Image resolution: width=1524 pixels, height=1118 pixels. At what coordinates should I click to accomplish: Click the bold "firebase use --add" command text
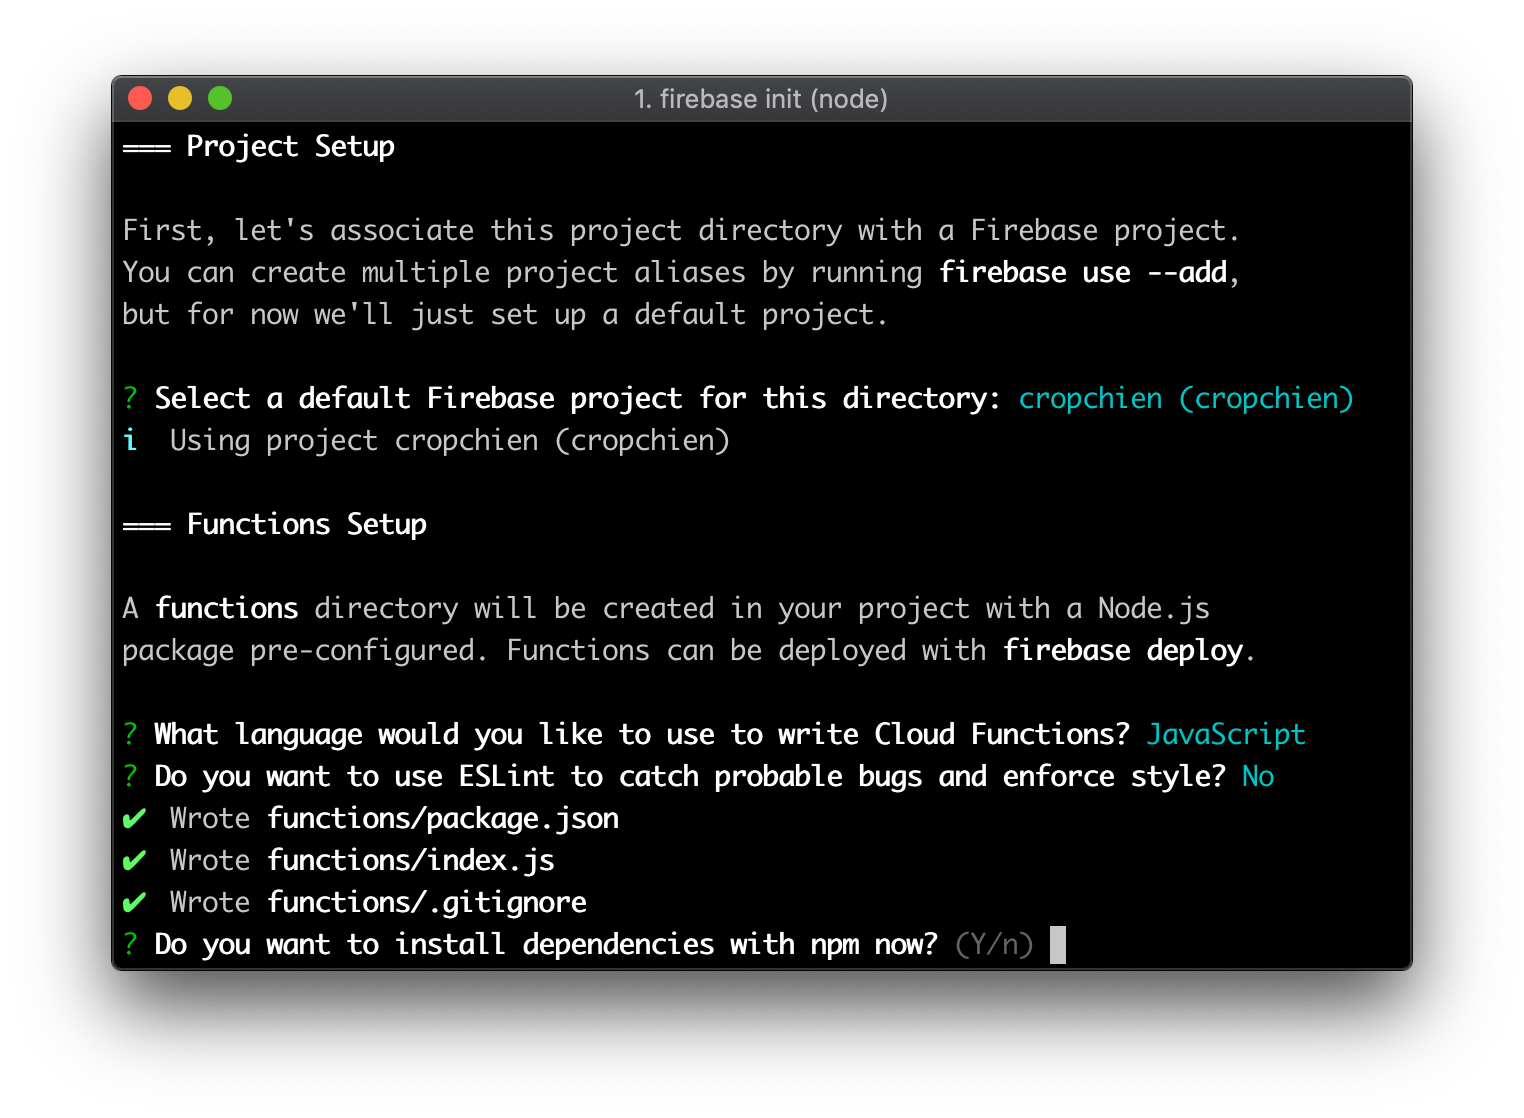point(1083,272)
